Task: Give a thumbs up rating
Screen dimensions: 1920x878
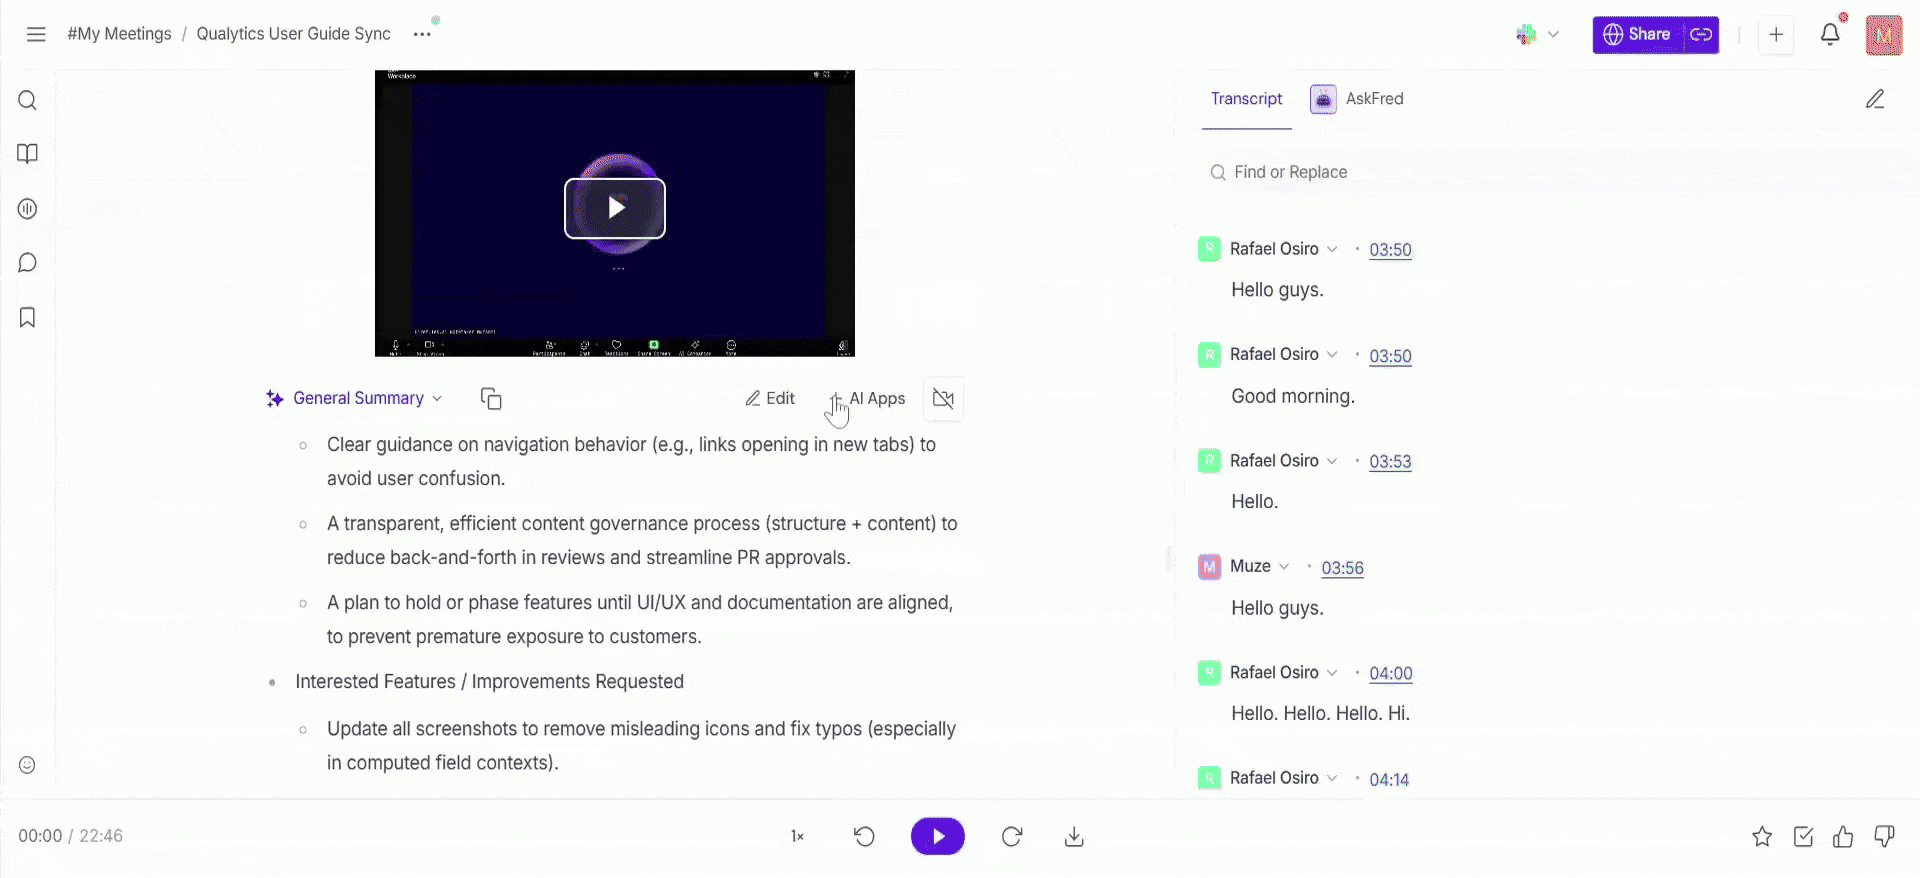Action: point(1844,837)
